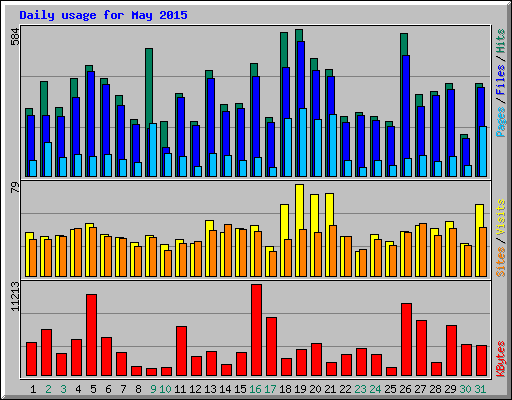Click day 20 on the x-axis
This screenshot has height=400, width=512.
point(315,389)
